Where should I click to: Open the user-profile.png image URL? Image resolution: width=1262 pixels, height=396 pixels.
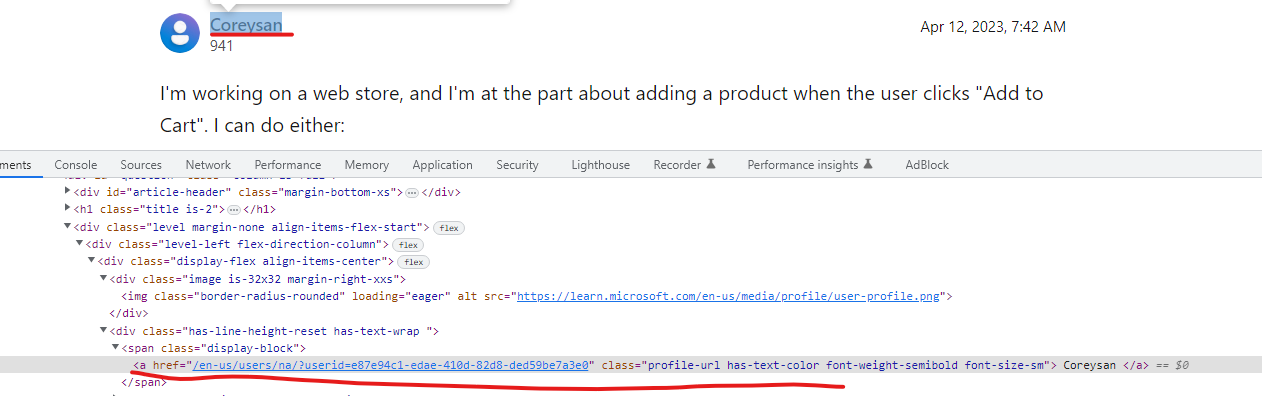coord(729,297)
